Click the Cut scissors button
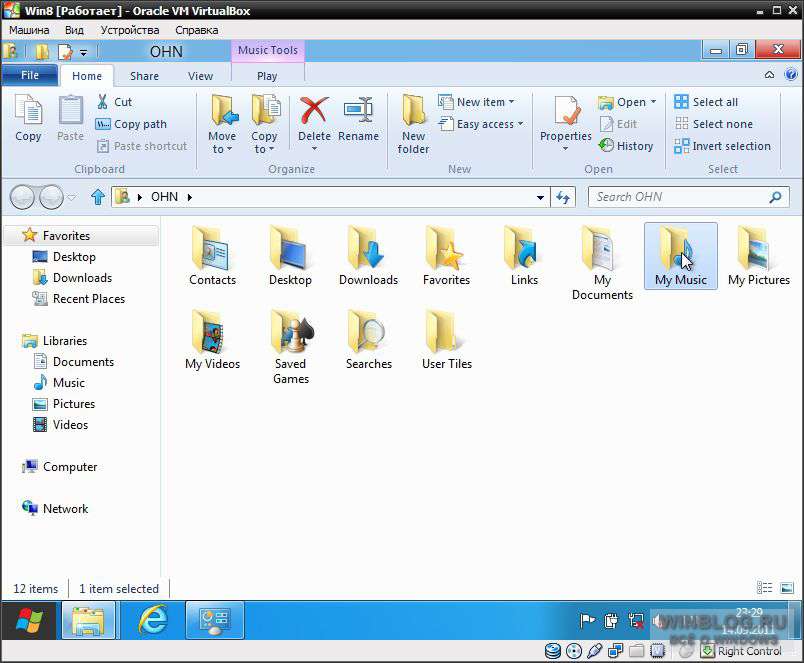Image resolution: width=804 pixels, height=663 pixels. point(114,102)
